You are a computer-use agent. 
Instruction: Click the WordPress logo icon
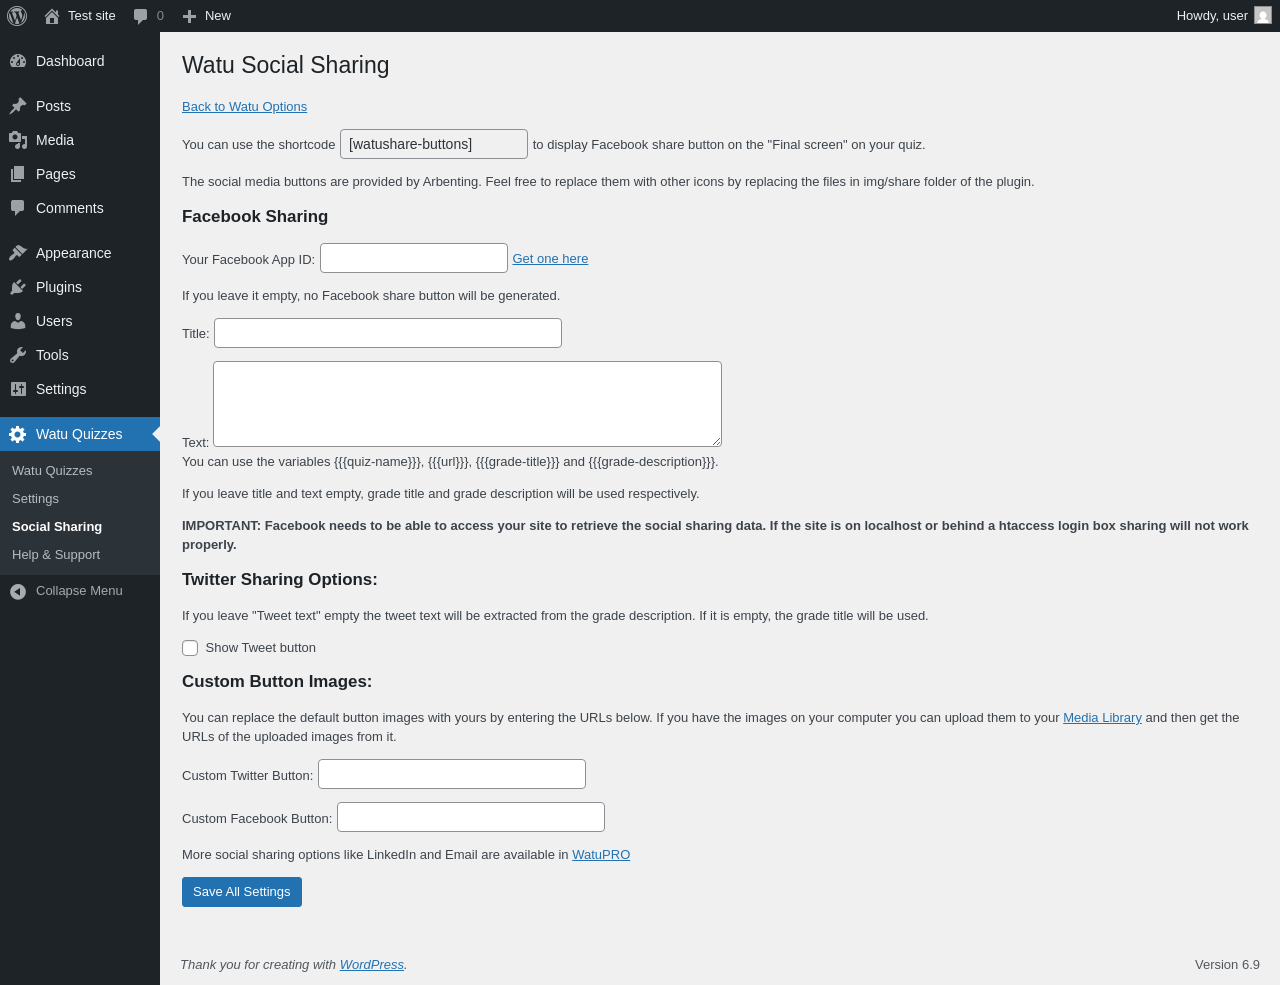pyautogui.click(x=17, y=16)
